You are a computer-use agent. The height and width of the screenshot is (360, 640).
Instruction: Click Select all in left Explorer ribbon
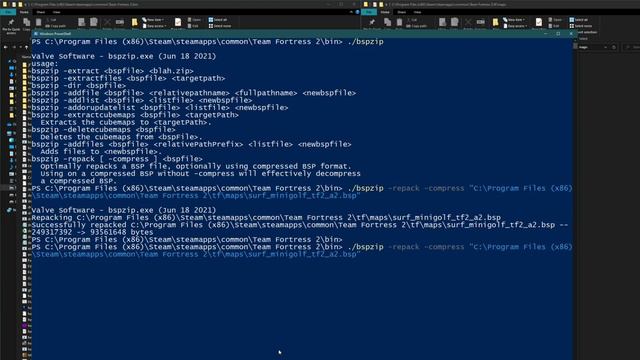218,20
